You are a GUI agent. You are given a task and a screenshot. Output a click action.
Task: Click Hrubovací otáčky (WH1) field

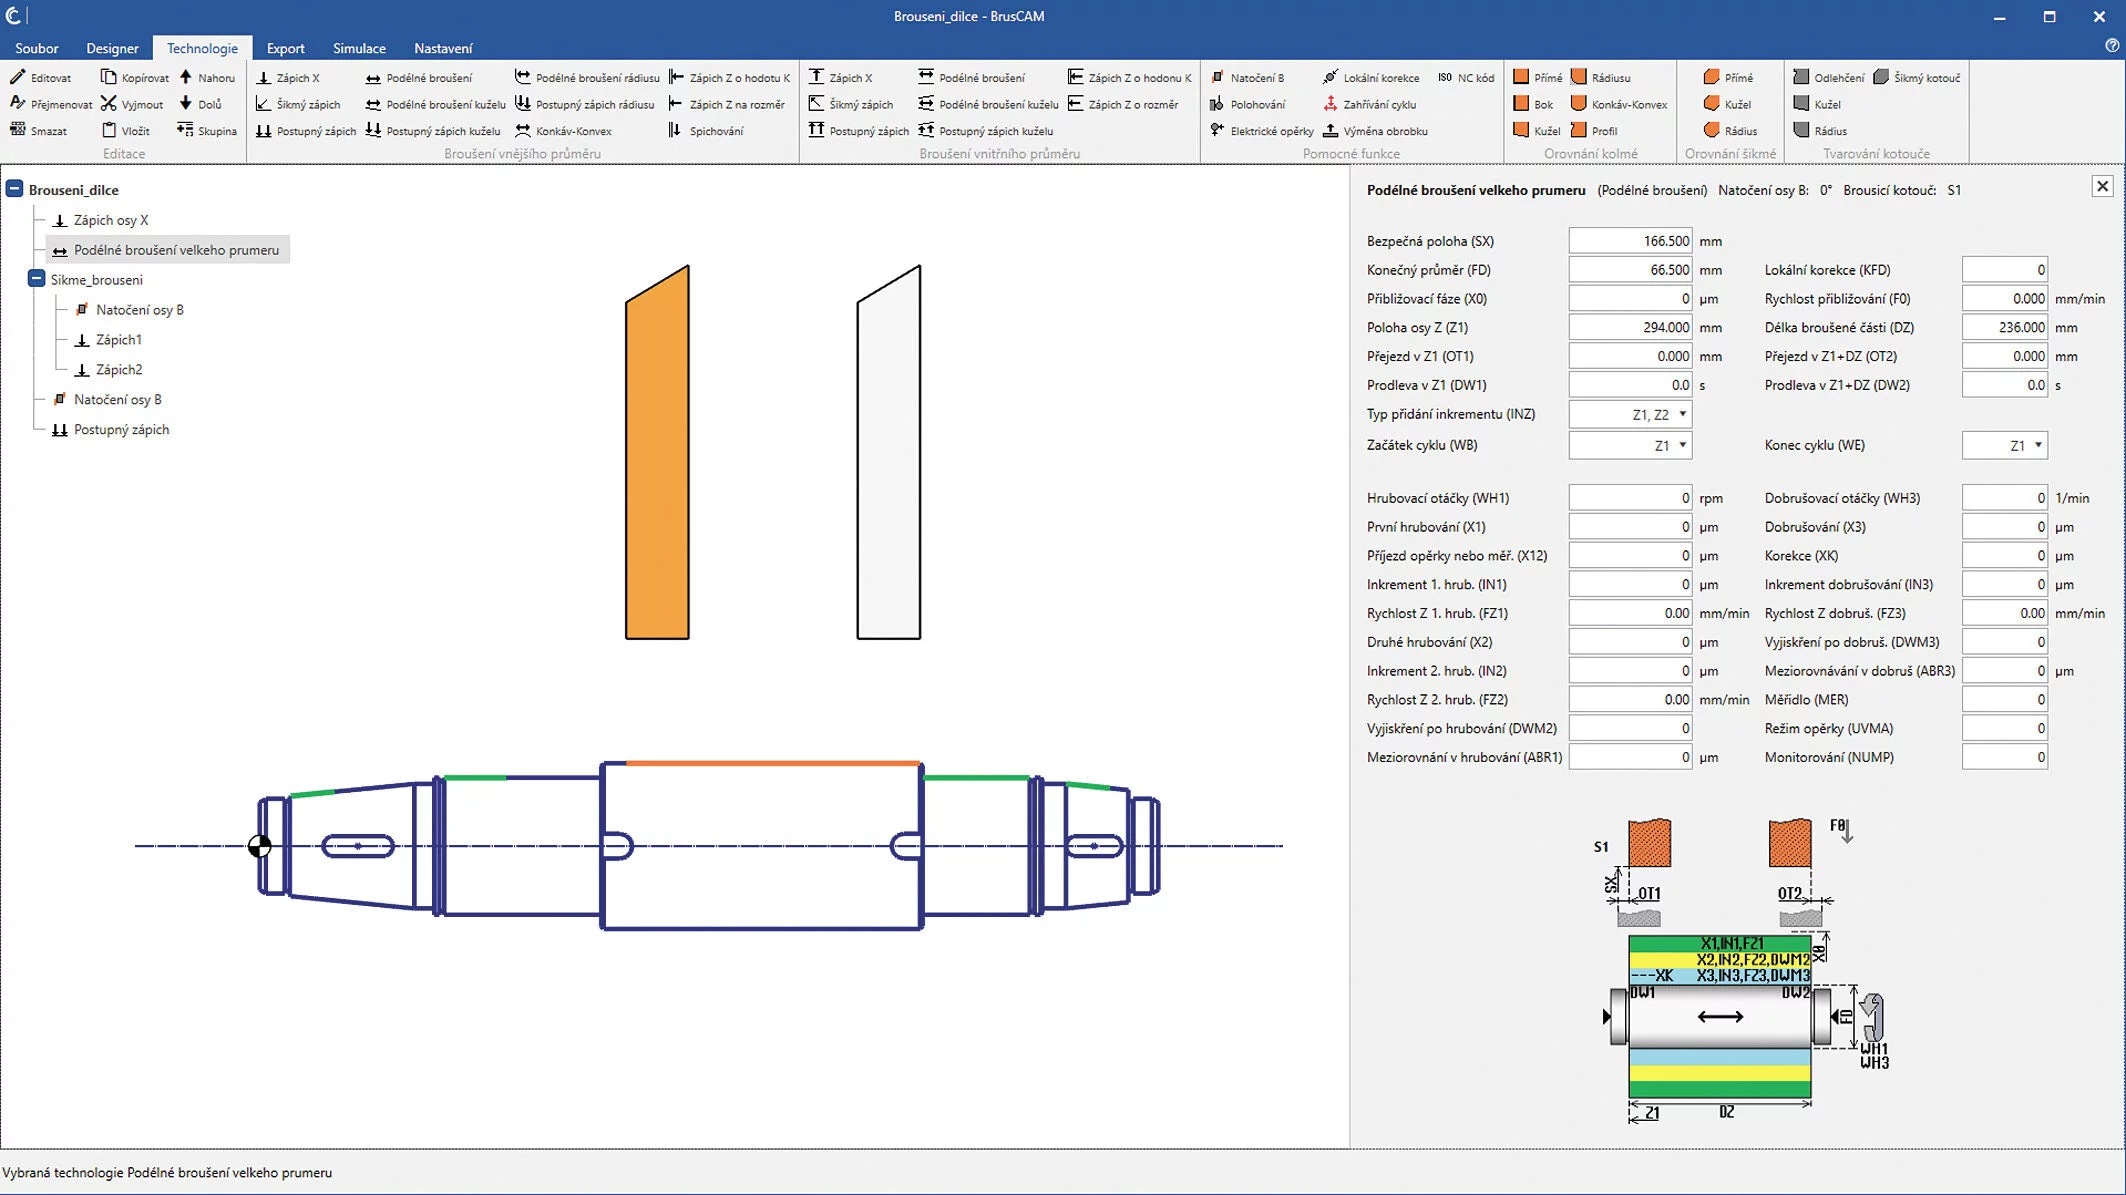pyautogui.click(x=1630, y=498)
